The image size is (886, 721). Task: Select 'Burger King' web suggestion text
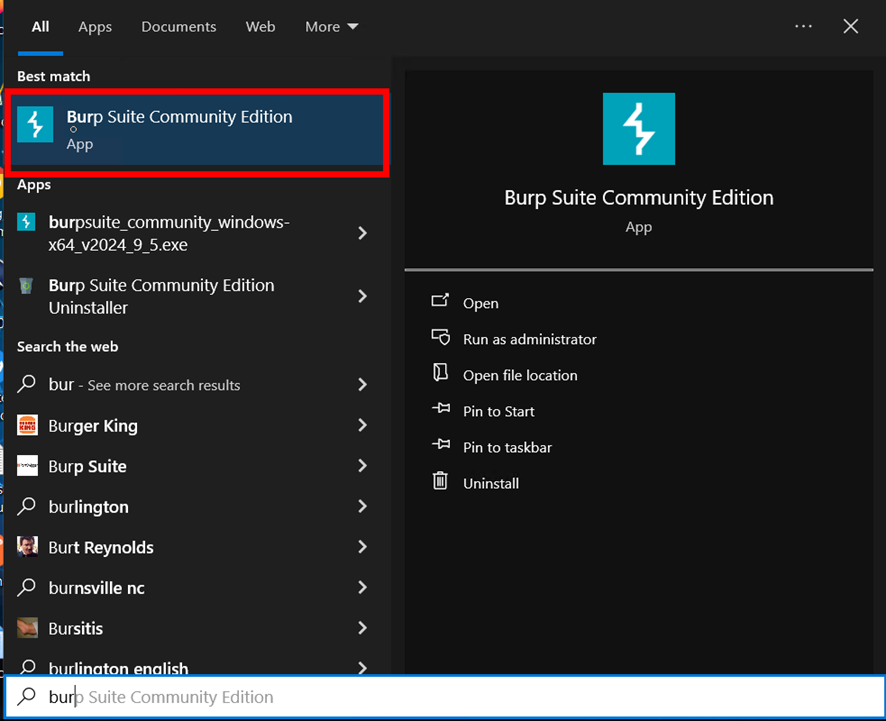[93, 425]
